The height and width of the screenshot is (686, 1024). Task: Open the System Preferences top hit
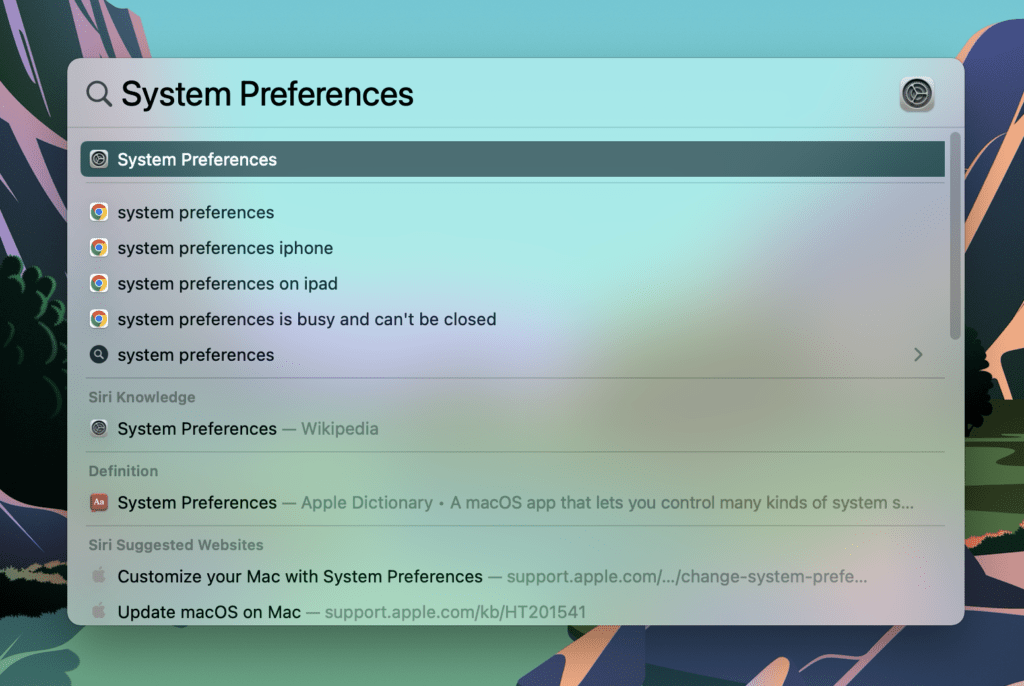[x=513, y=159]
